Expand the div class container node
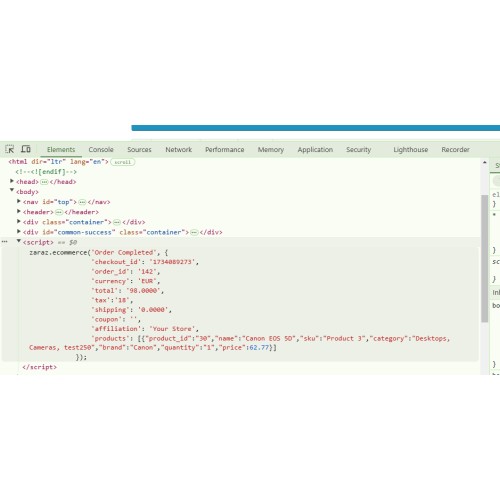500x500 pixels. (19, 221)
